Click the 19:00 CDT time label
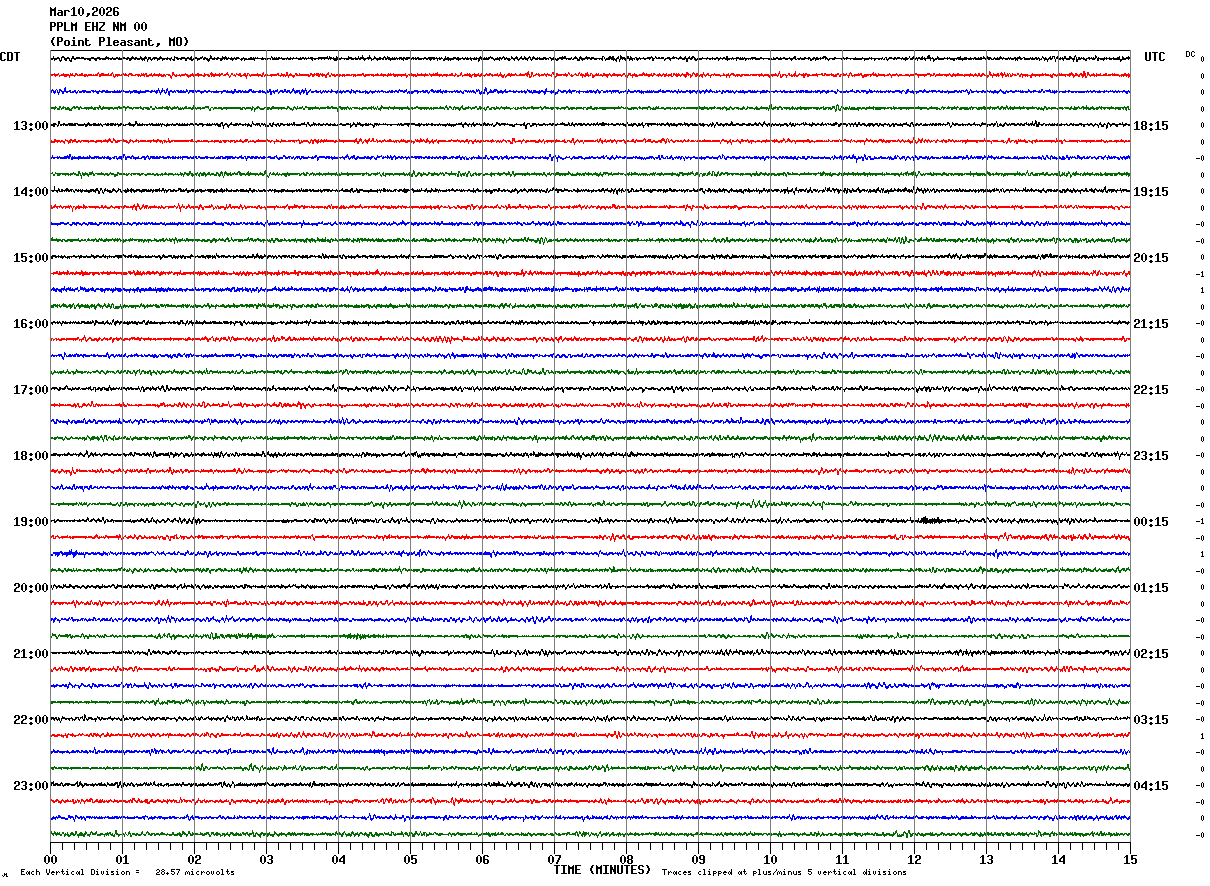 tap(31, 522)
